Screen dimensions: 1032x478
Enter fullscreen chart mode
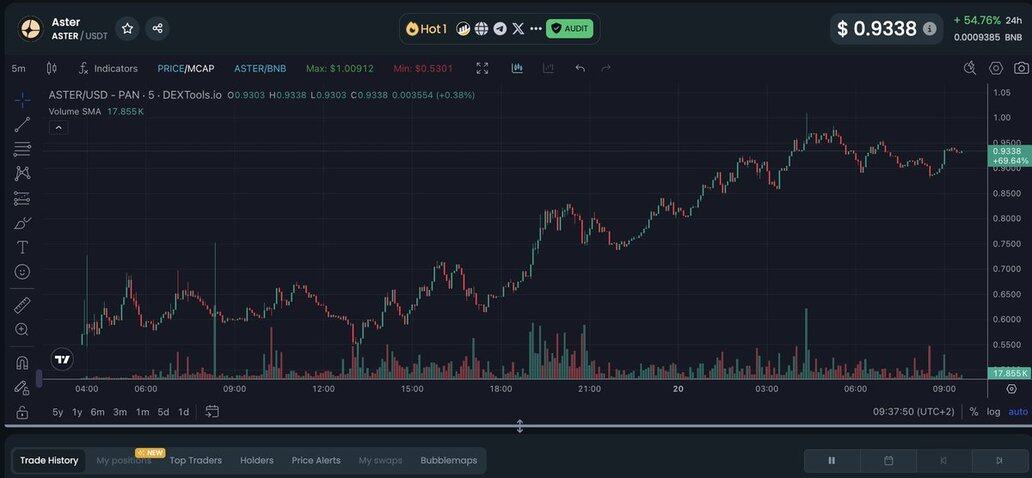[482, 68]
